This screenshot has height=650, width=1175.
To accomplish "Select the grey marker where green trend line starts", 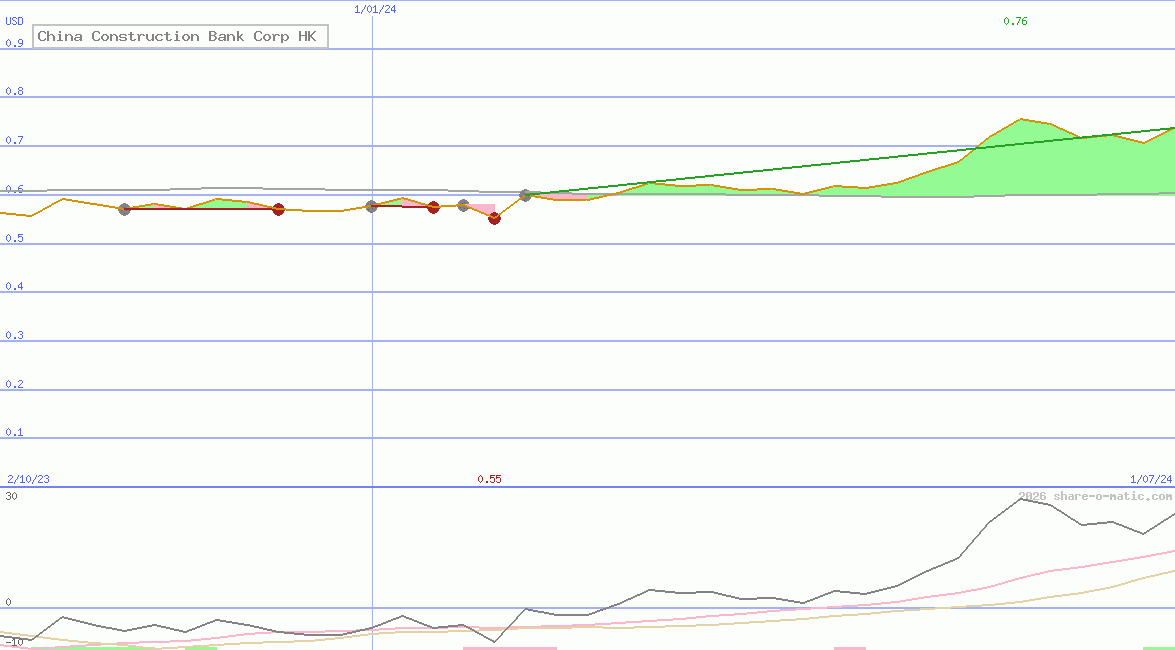I will [x=526, y=195].
